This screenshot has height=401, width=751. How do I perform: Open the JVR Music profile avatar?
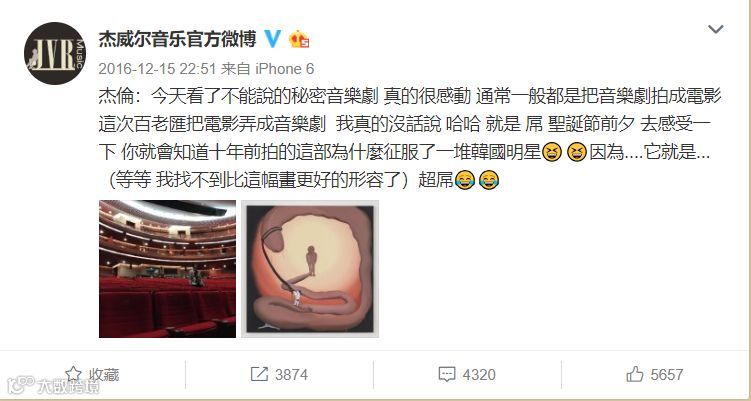[x=55, y=54]
